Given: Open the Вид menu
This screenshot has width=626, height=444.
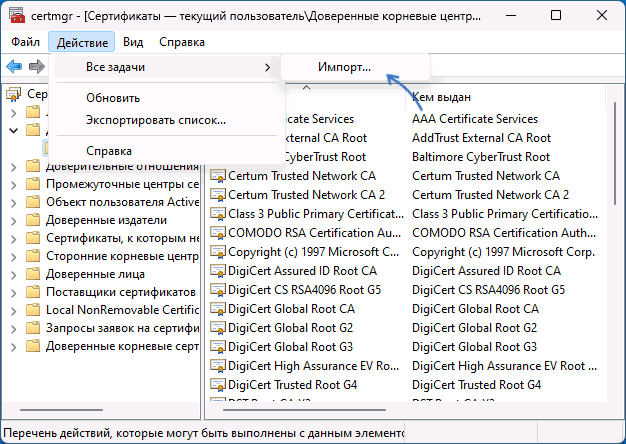Looking at the screenshot, I should pos(133,42).
